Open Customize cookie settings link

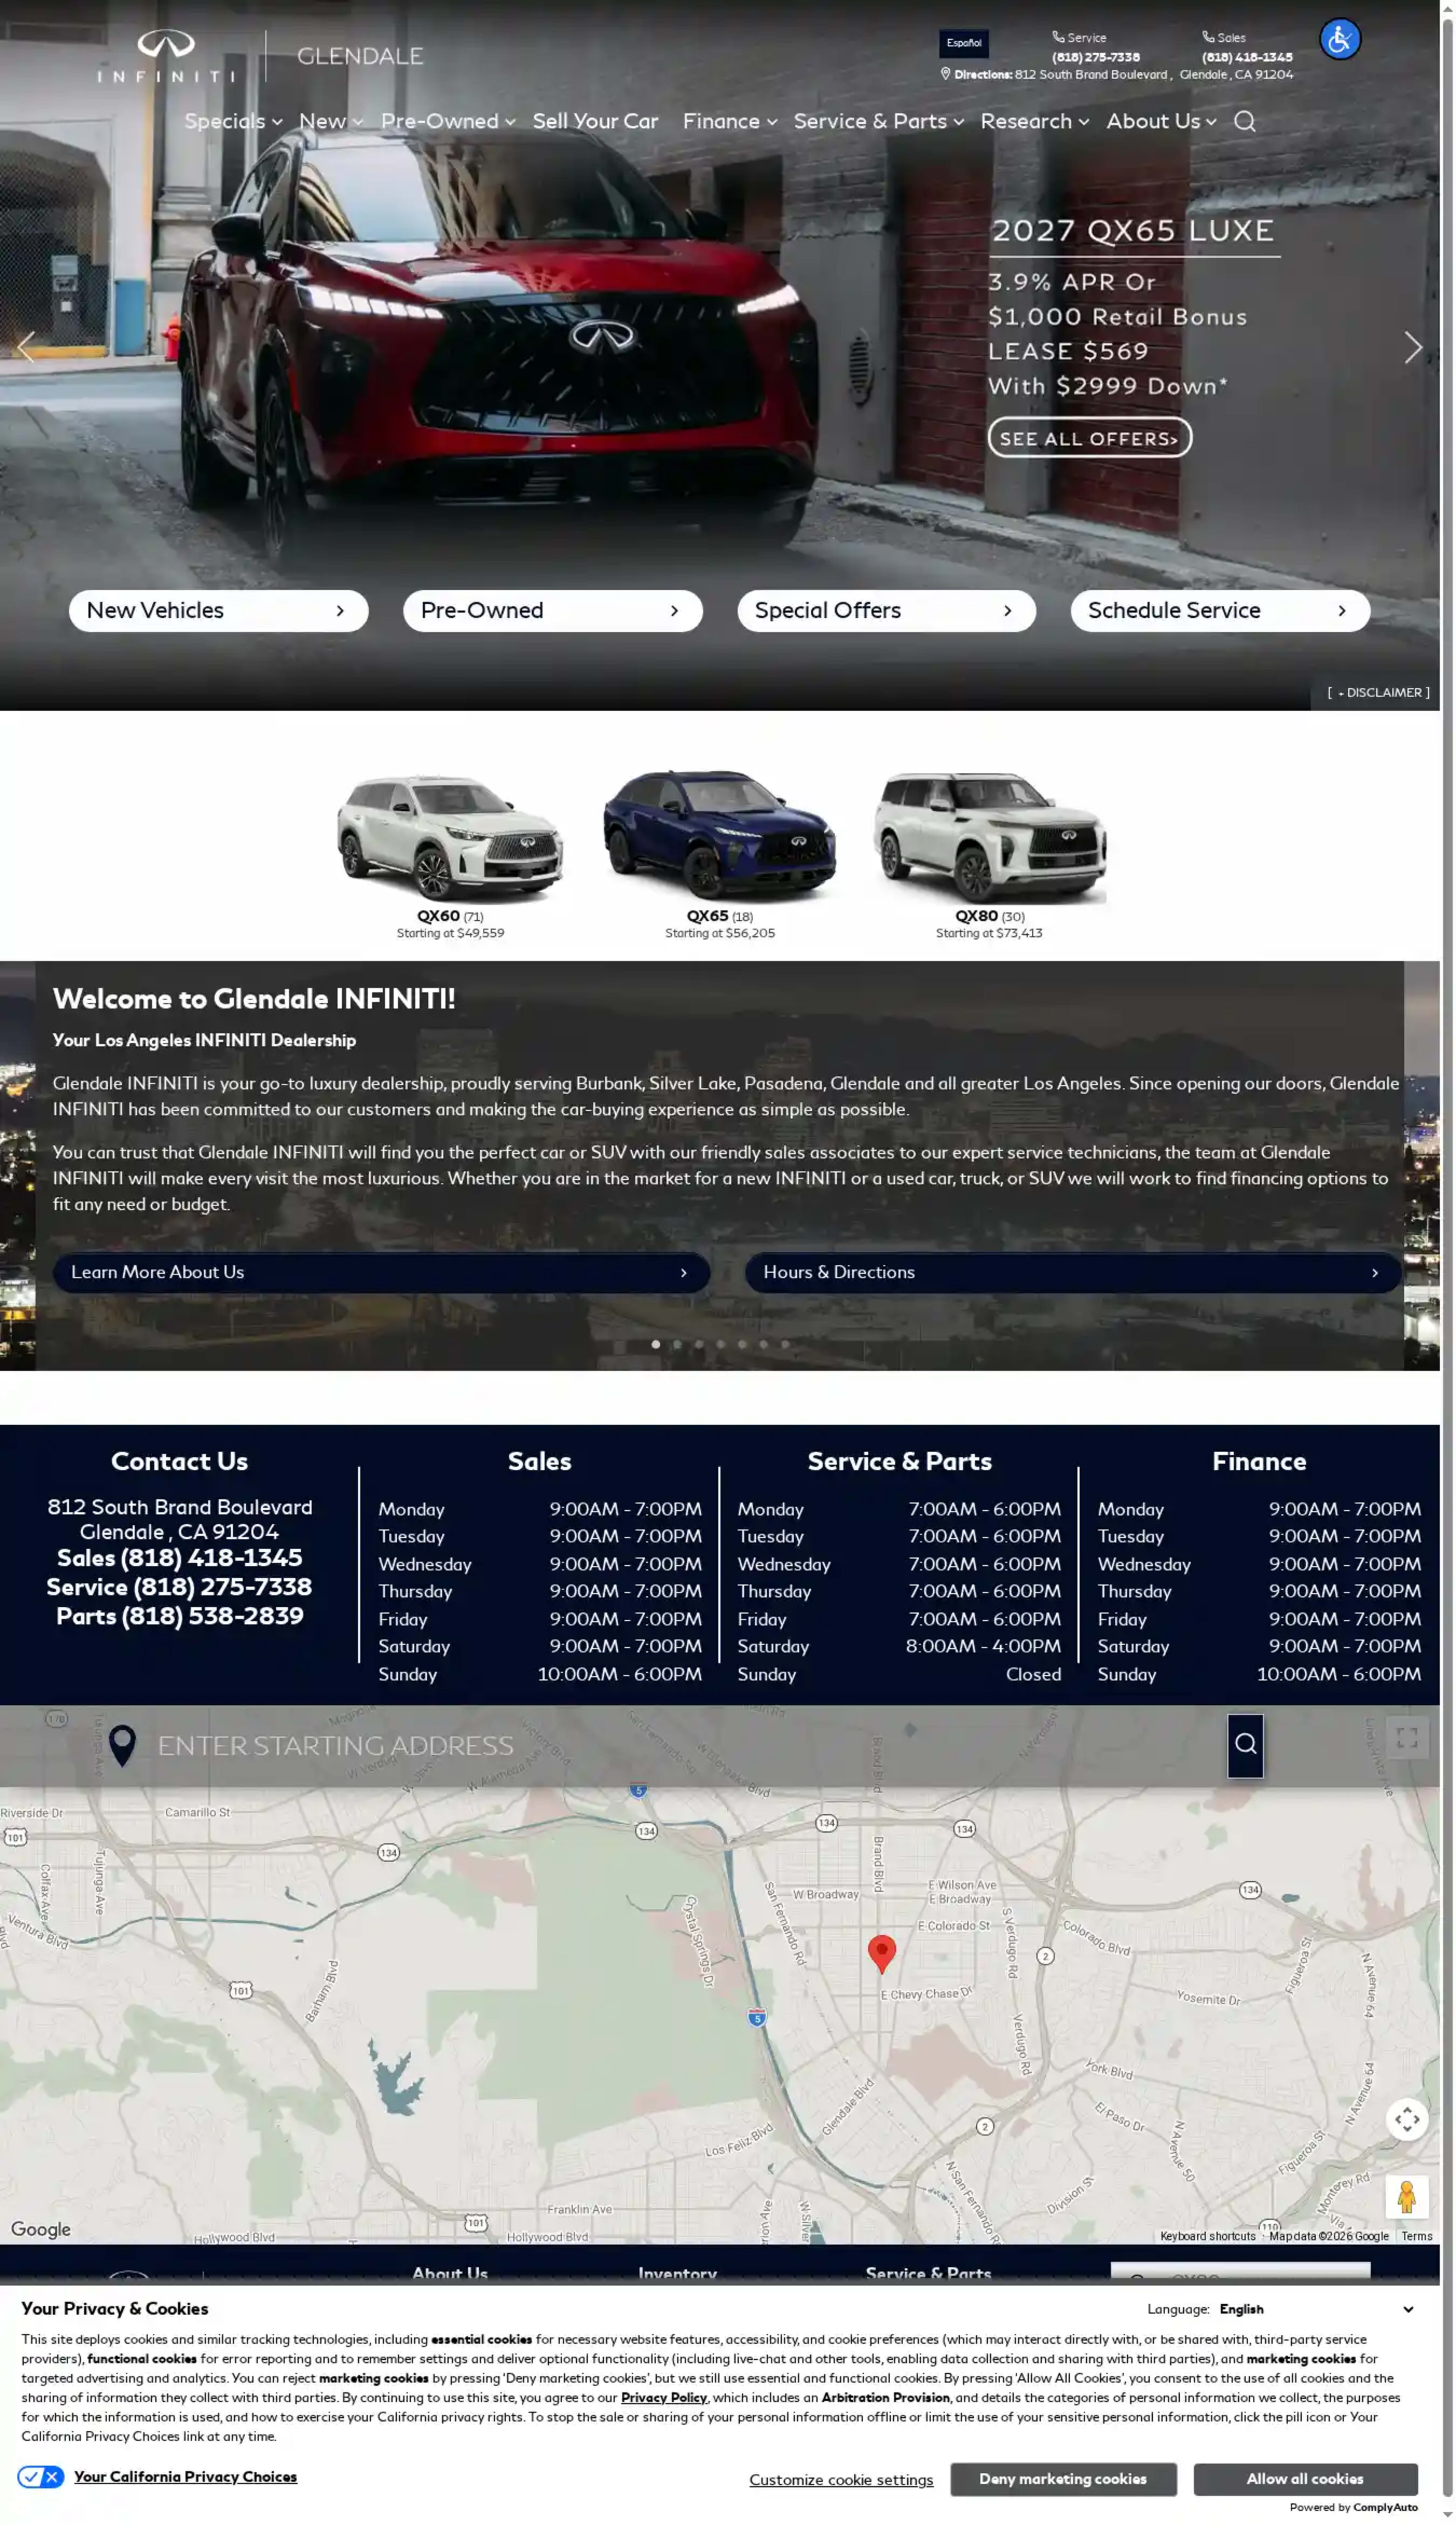tap(841, 2479)
